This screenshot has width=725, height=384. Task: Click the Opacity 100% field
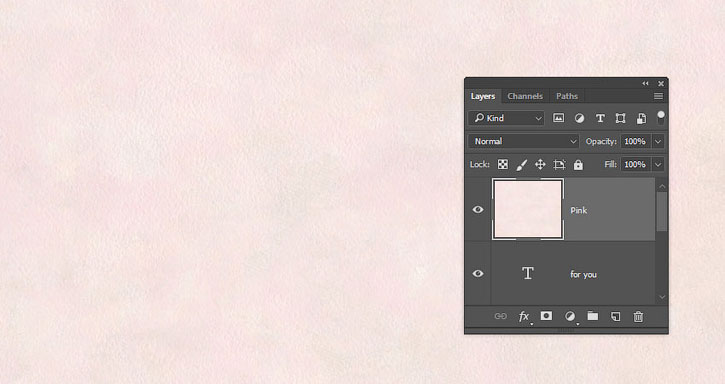tap(636, 142)
